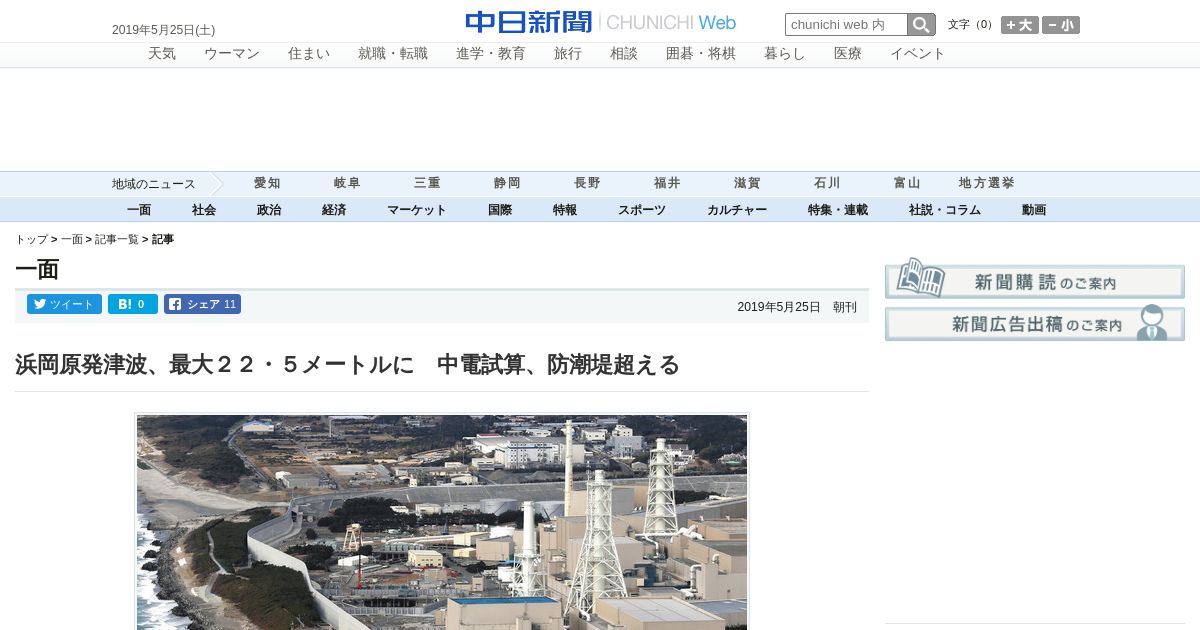1200x630 pixels.
Task: Decrease text size with −小 button
Action: point(1061,25)
